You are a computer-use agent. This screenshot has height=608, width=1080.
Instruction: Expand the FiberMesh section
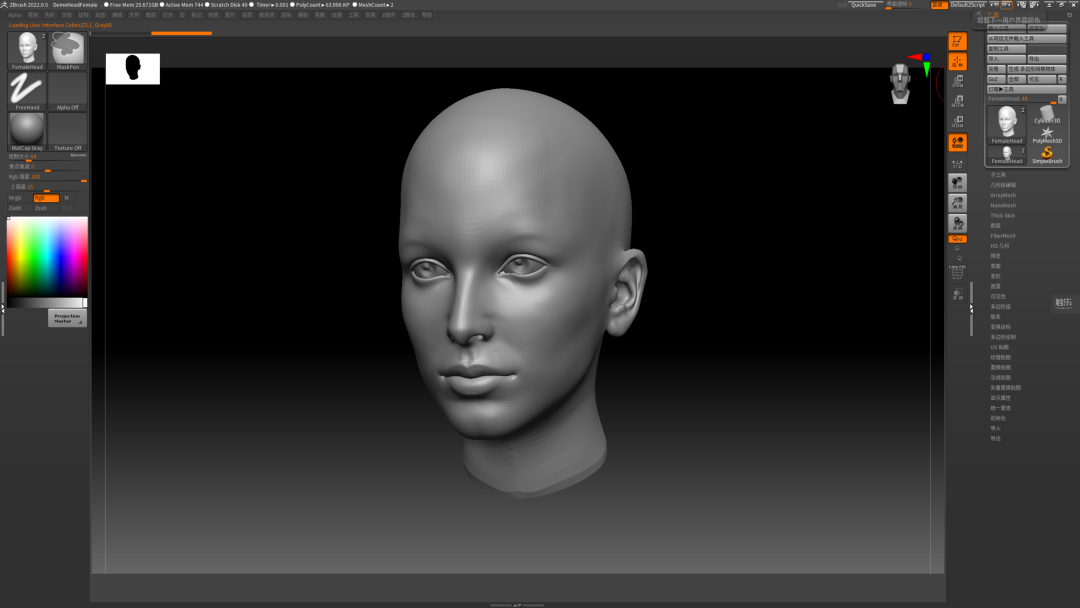tap(1003, 236)
